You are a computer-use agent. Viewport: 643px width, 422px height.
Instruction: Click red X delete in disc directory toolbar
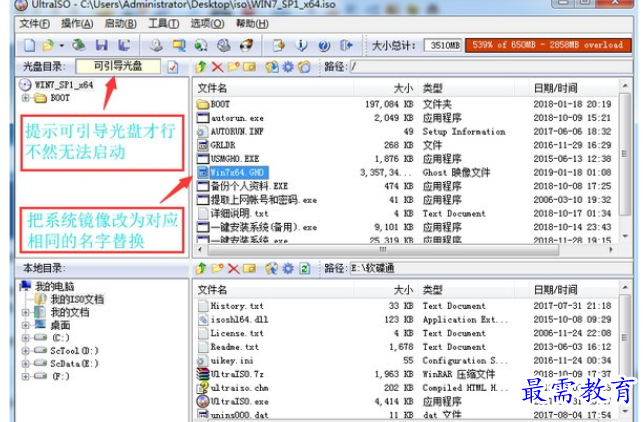217,67
